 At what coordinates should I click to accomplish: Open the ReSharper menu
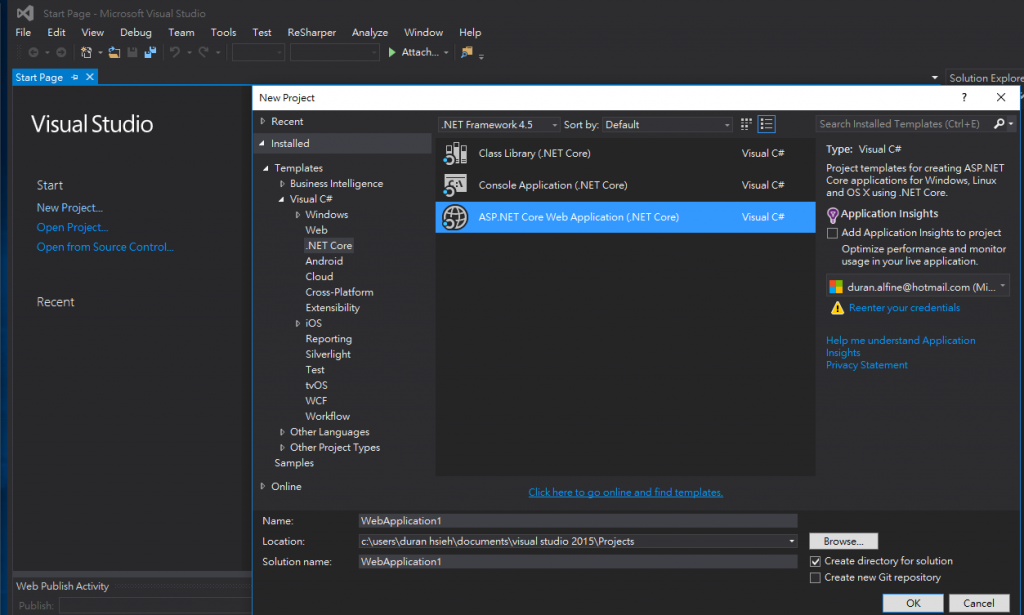[x=312, y=32]
